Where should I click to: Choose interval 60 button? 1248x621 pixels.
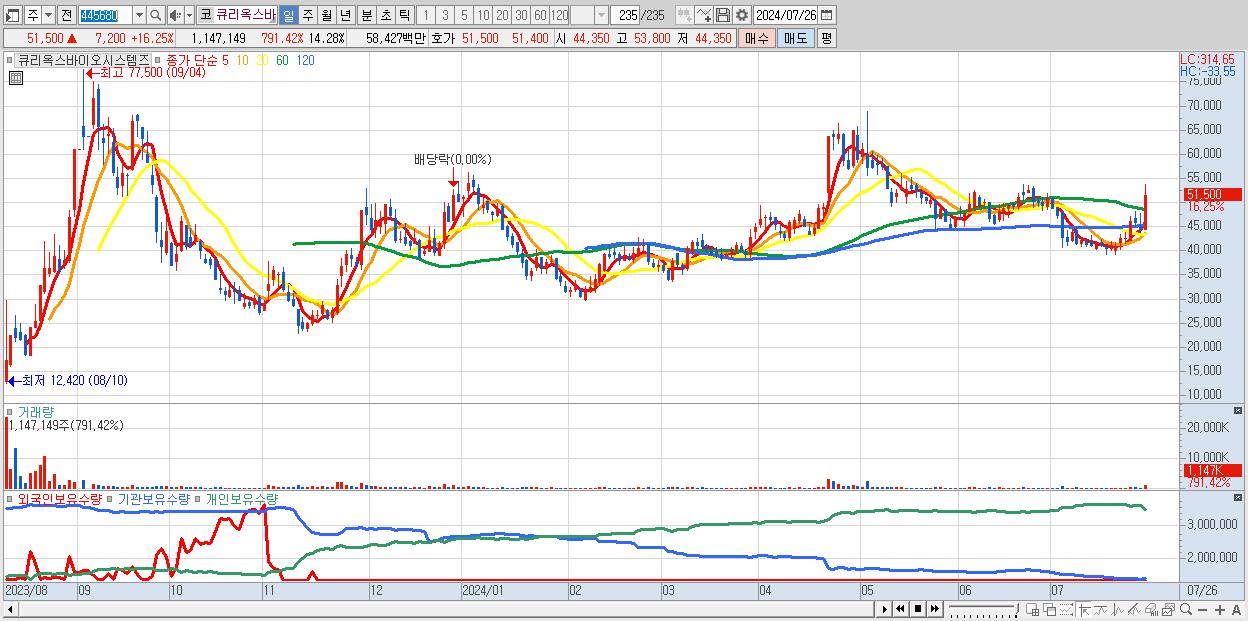540,15
